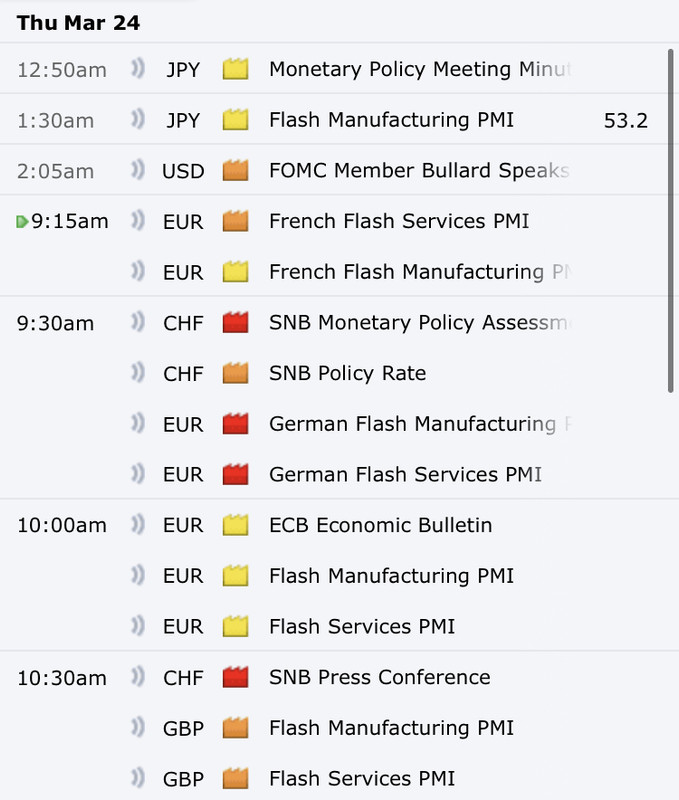Click red impact icon for SNB Monetary Policy Assessment
Image resolution: width=679 pixels, height=800 pixels.
point(235,322)
